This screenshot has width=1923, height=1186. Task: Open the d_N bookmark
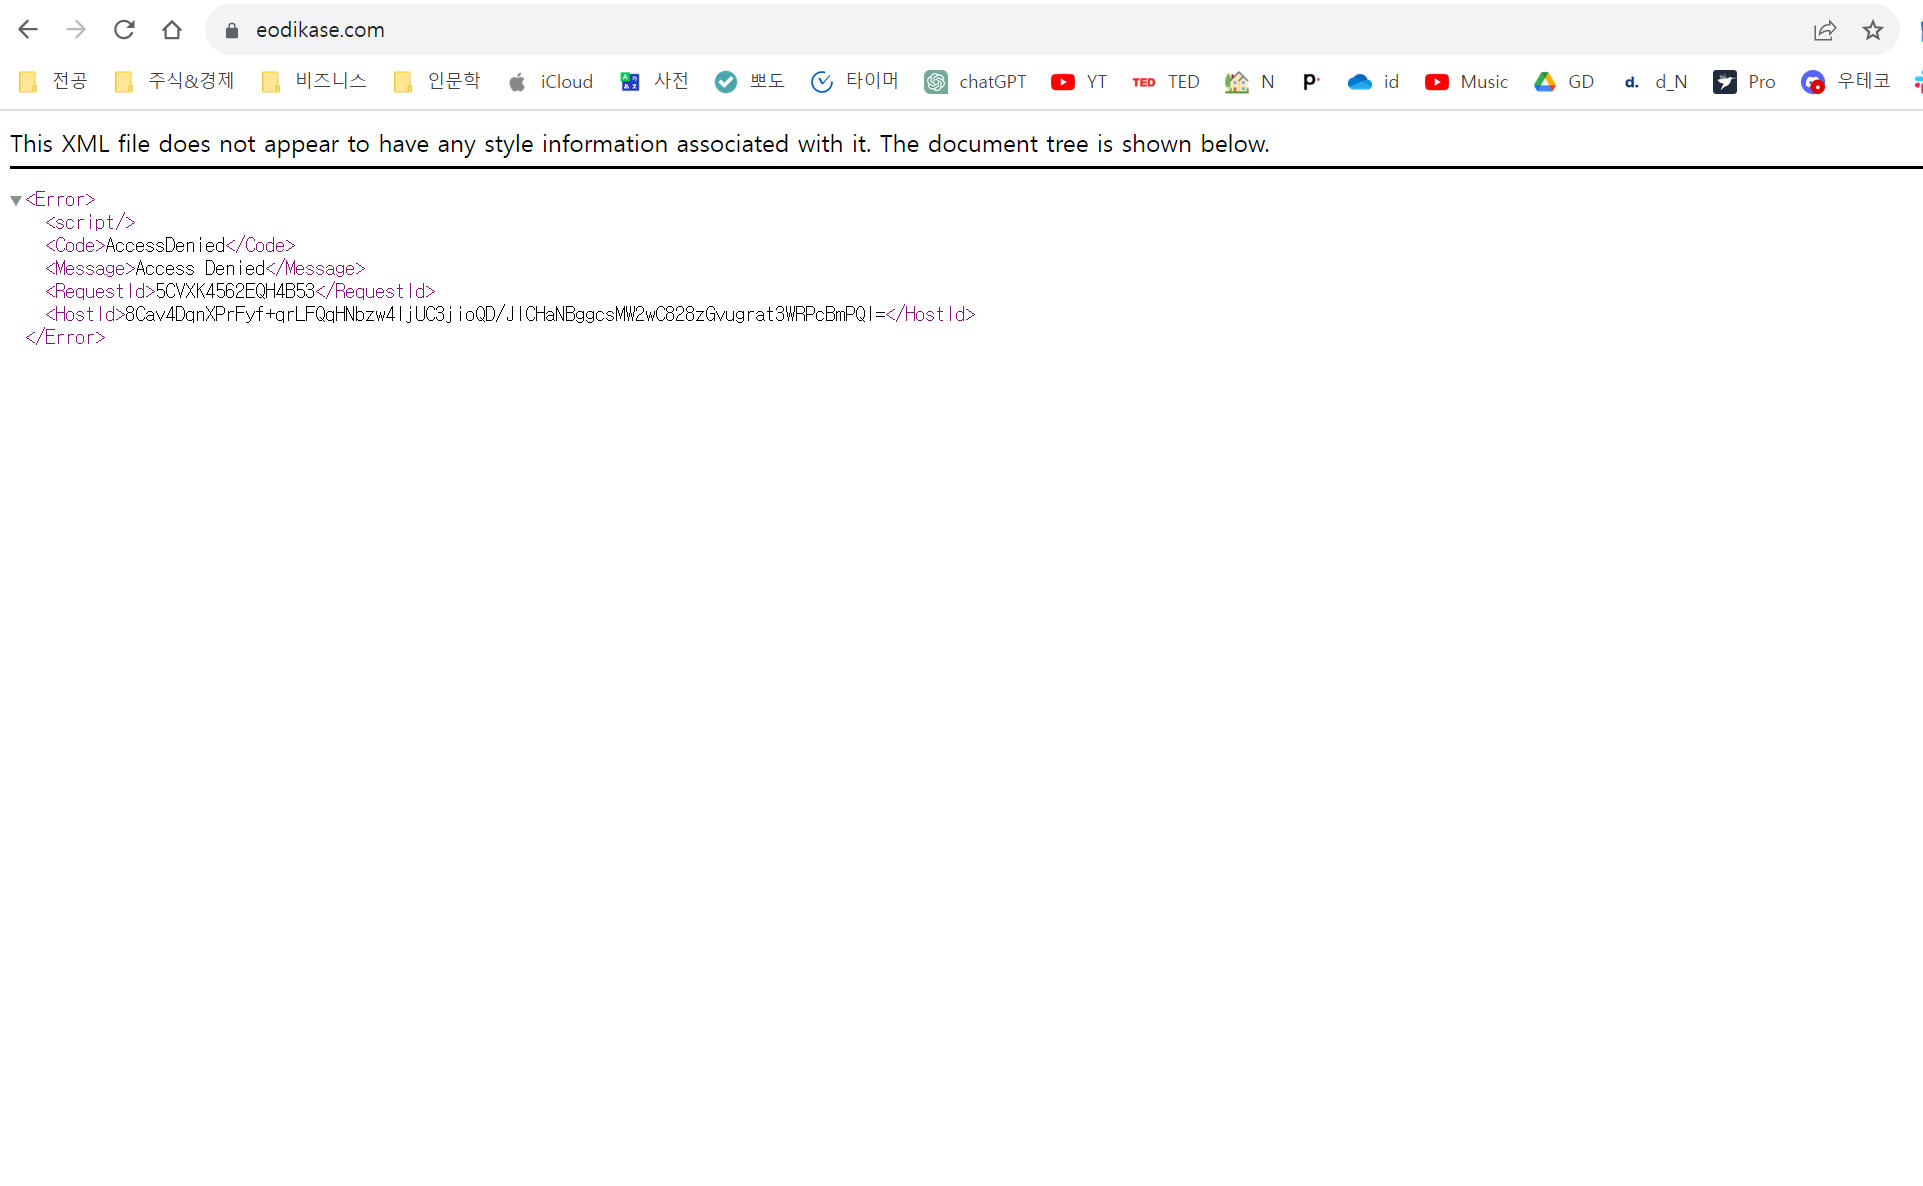[1656, 81]
